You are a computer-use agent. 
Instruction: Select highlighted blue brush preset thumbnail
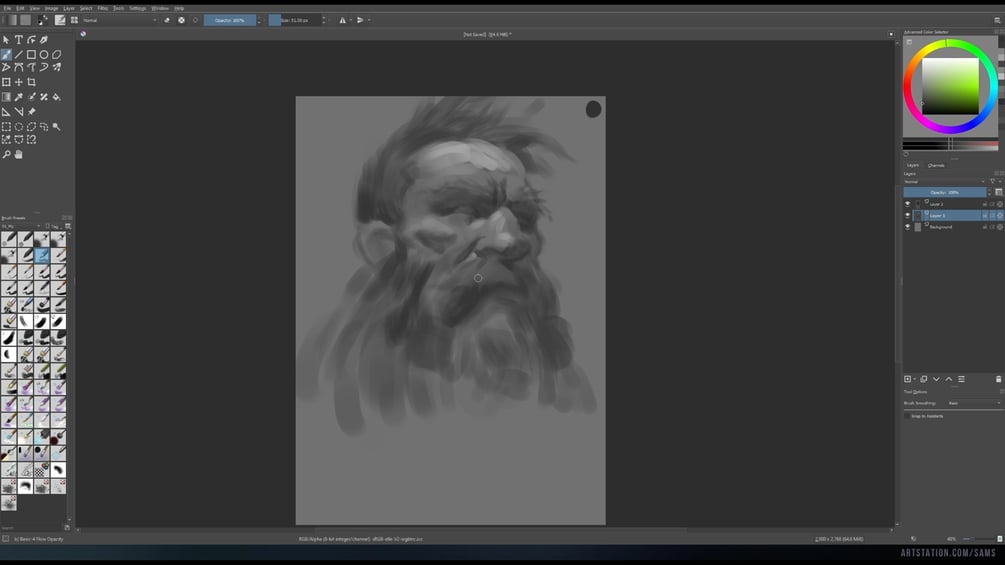(42, 255)
